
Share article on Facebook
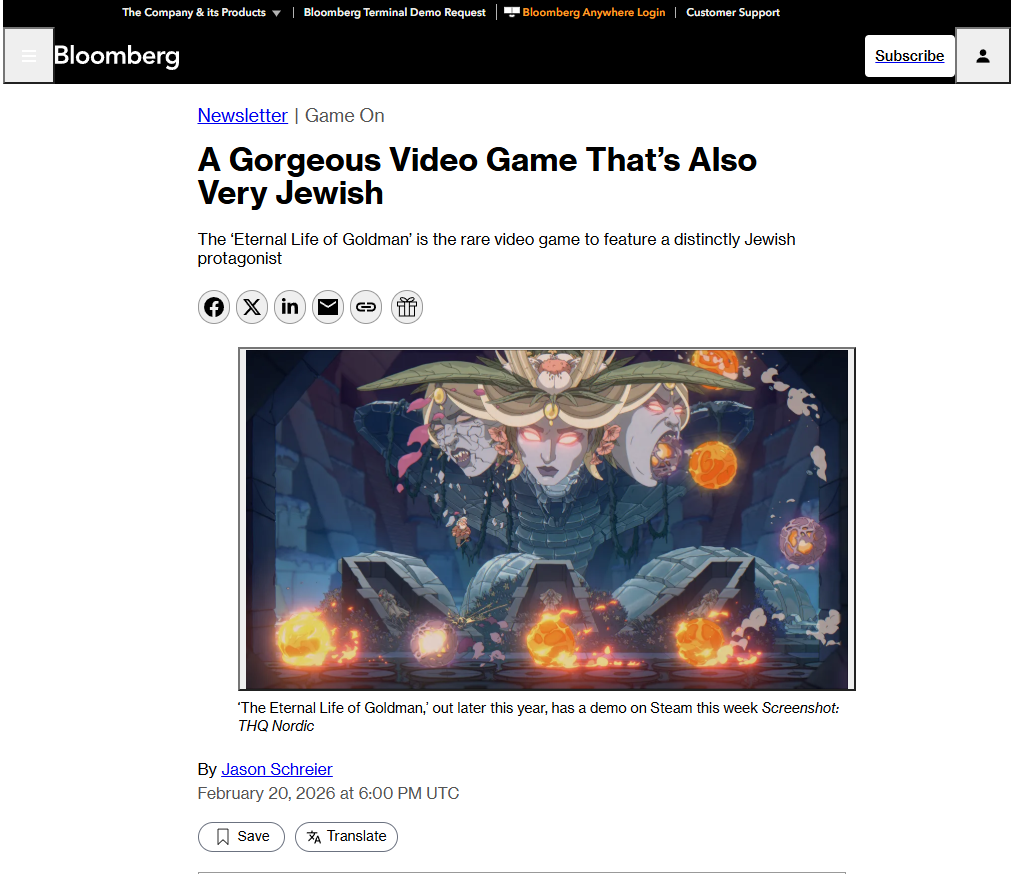pos(214,307)
